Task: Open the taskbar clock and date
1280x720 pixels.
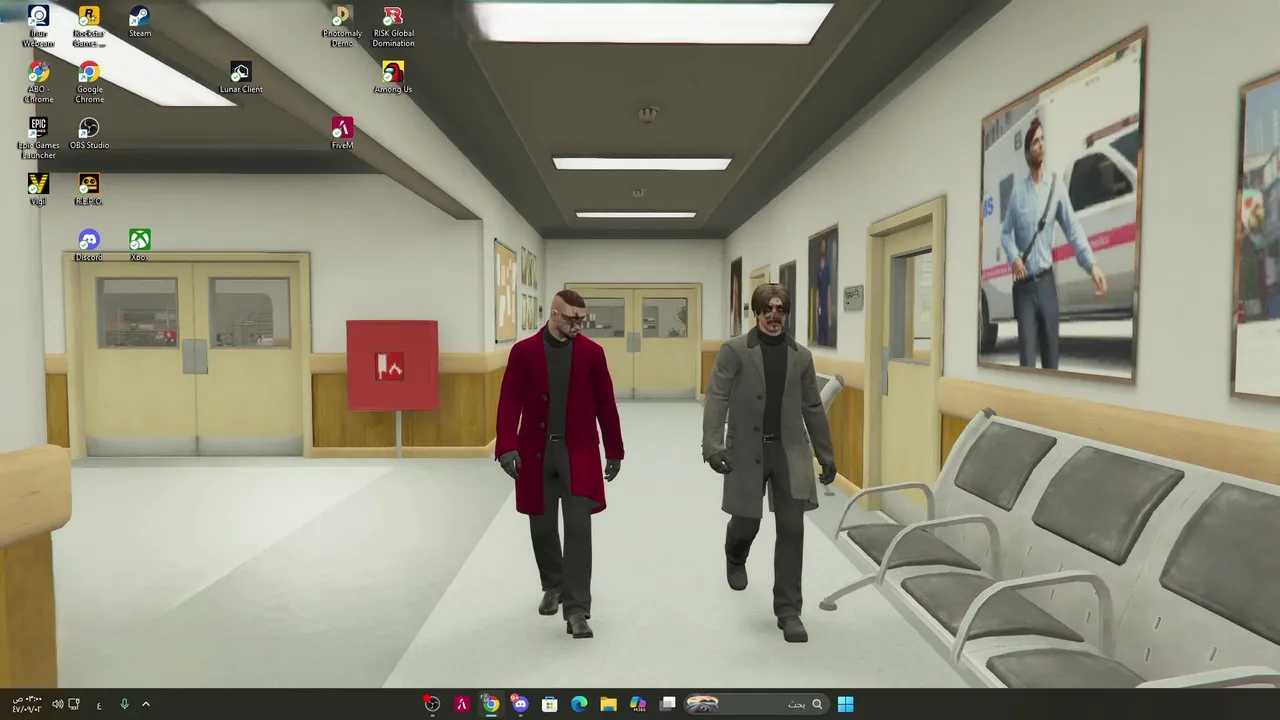Action: point(27,704)
